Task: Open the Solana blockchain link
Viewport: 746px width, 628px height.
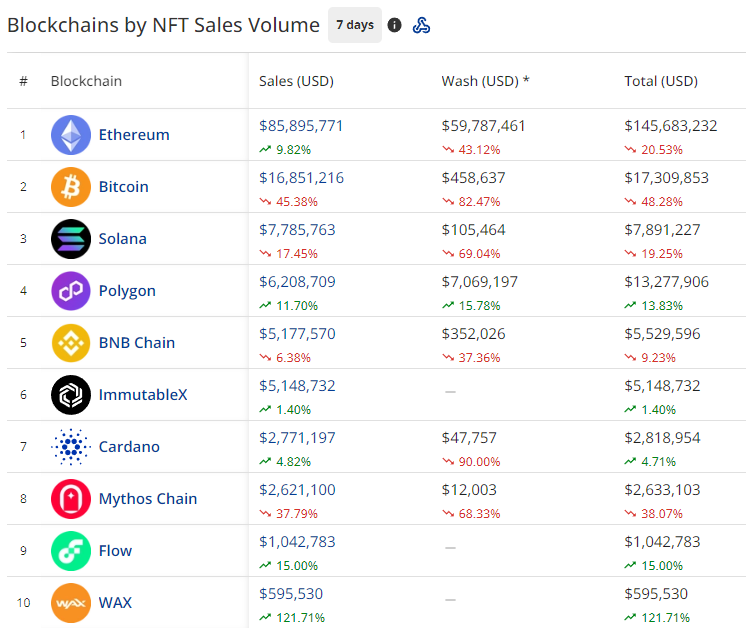Action: pyautogui.click(x=123, y=239)
